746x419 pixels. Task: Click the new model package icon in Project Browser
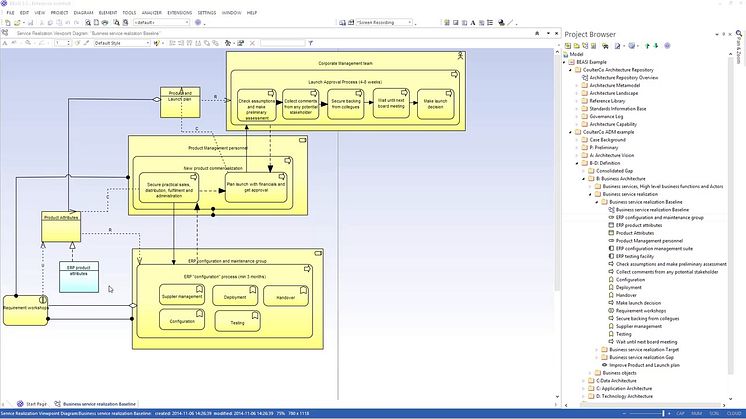click(x=568, y=46)
